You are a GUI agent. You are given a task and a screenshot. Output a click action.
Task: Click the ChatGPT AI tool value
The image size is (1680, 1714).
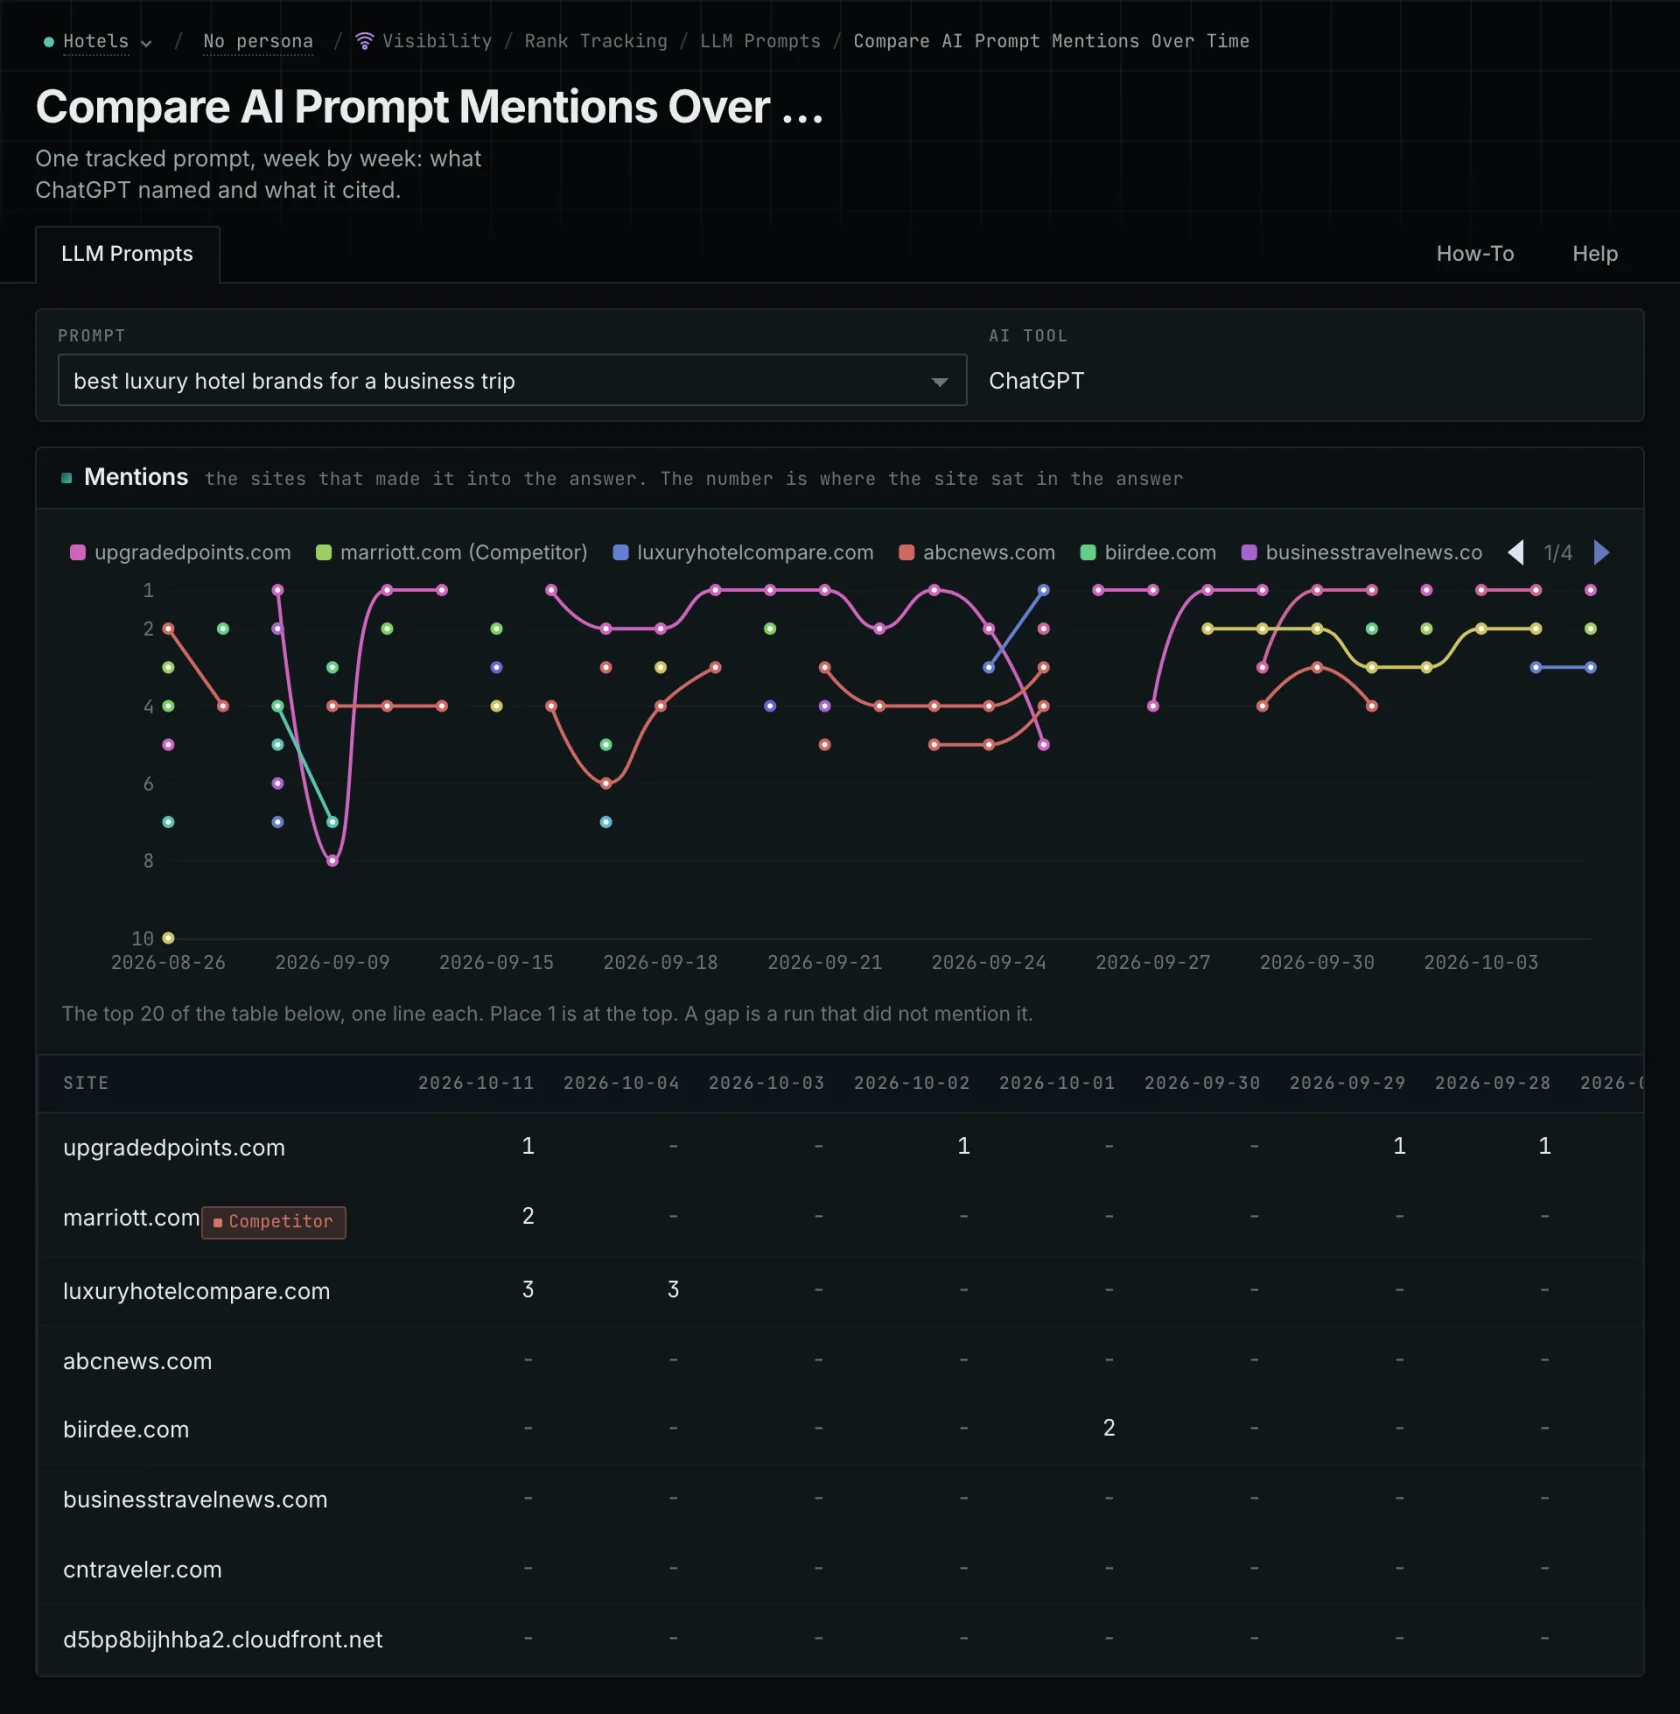tap(1036, 381)
